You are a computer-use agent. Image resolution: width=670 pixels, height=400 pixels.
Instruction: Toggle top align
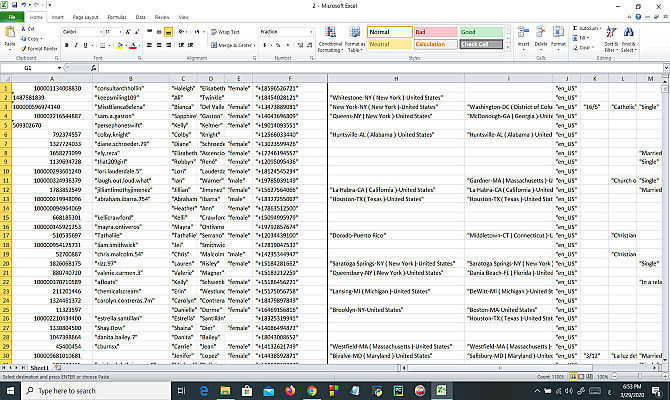tap(150, 32)
